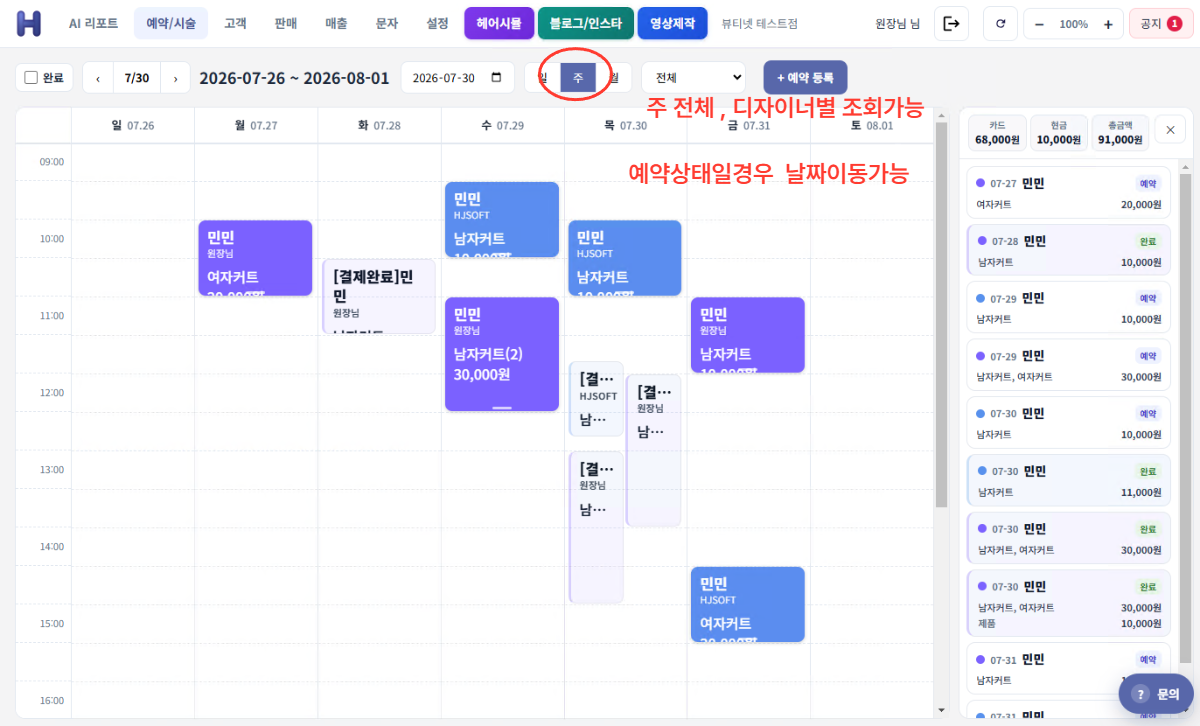Open the 문의 help bubble
The height and width of the screenshot is (726, 1200).
(1156, 693)
